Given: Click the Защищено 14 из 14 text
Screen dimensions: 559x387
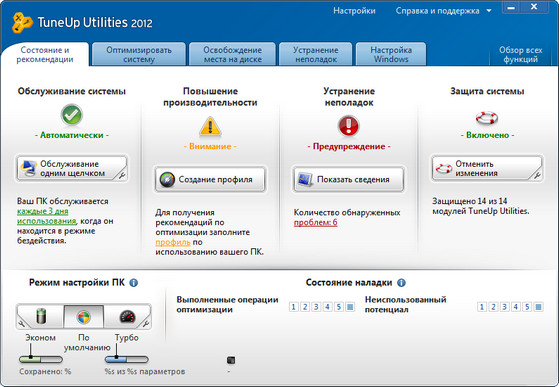Looking at the screenshot, I should (470, 201).
